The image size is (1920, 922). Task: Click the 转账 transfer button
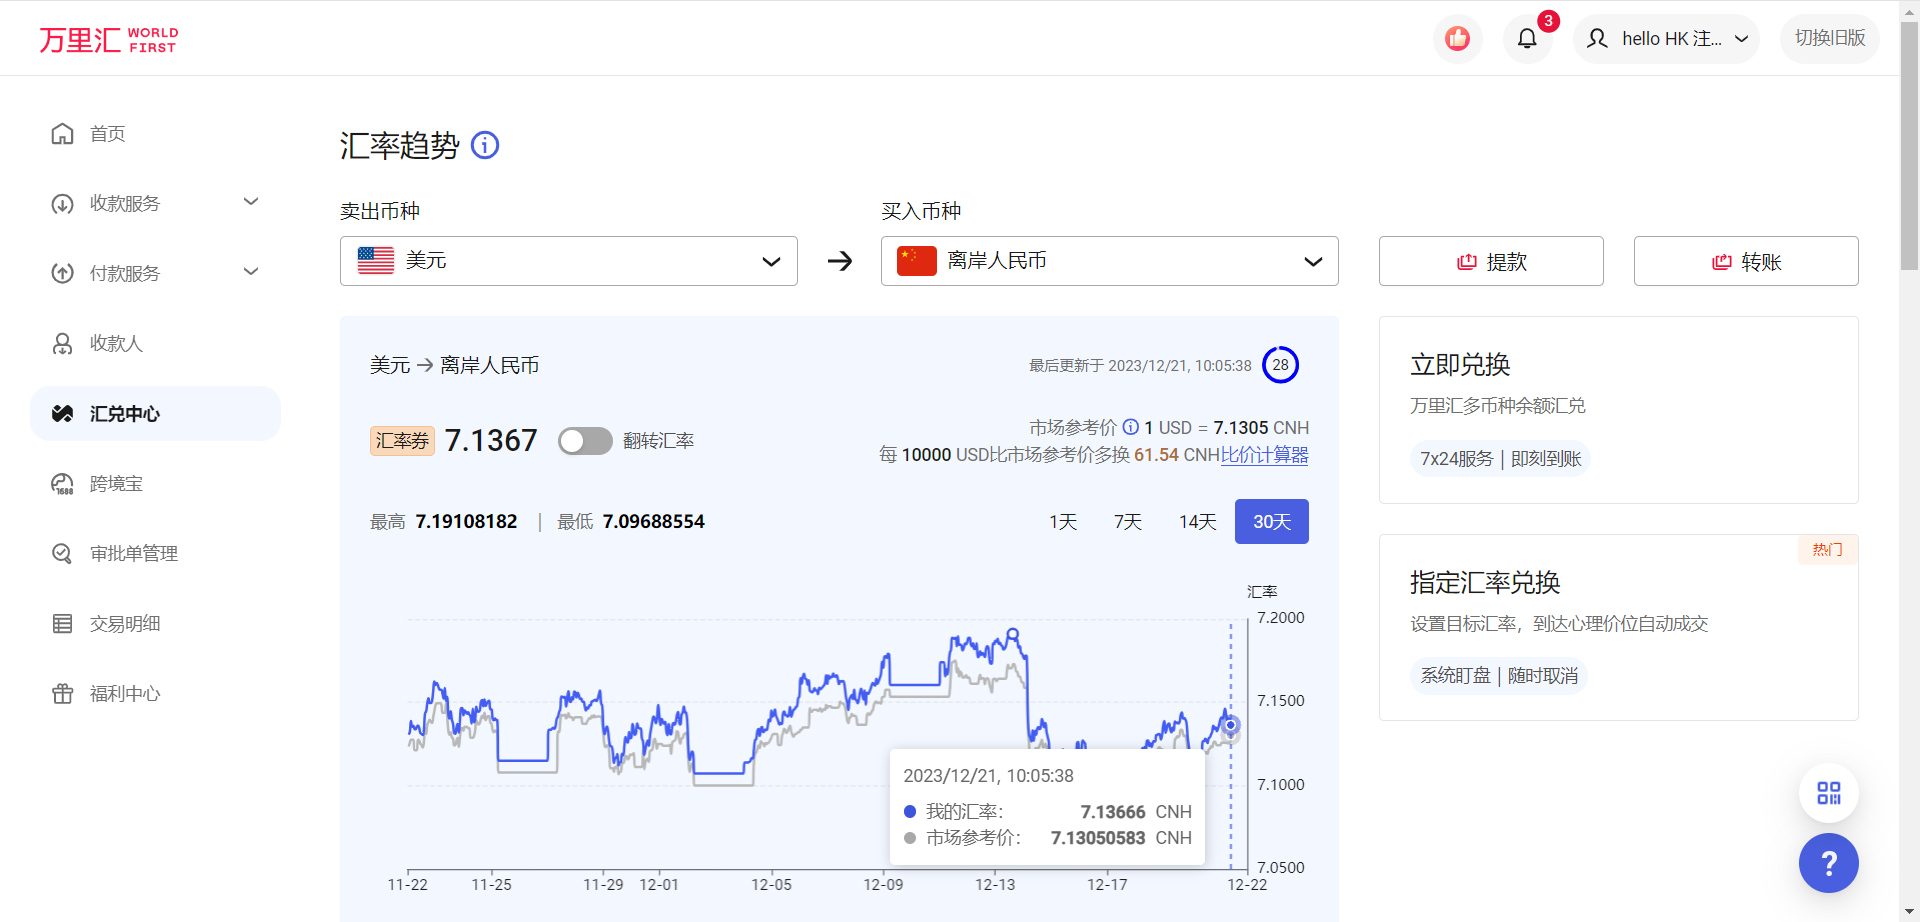tap(1745, 261)
